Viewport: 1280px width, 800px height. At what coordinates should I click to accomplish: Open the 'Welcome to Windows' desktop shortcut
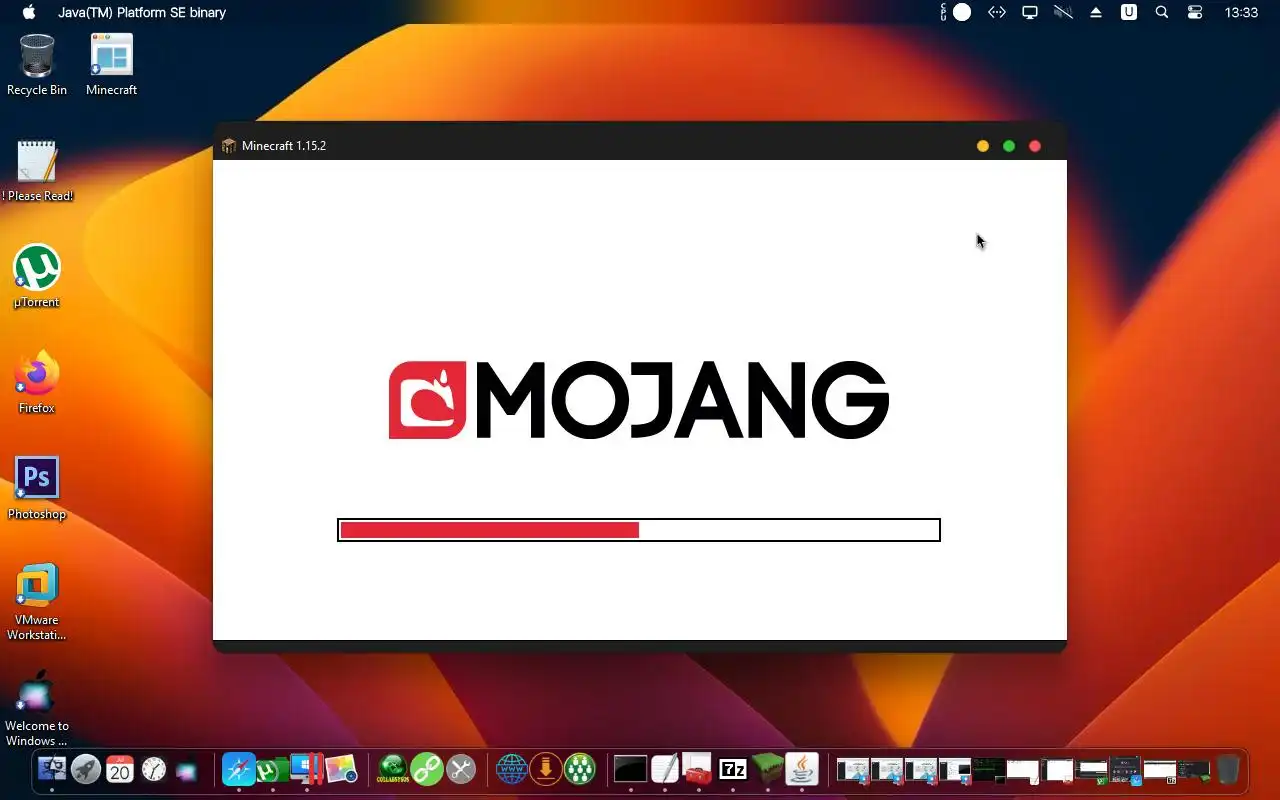pos(37,708)
